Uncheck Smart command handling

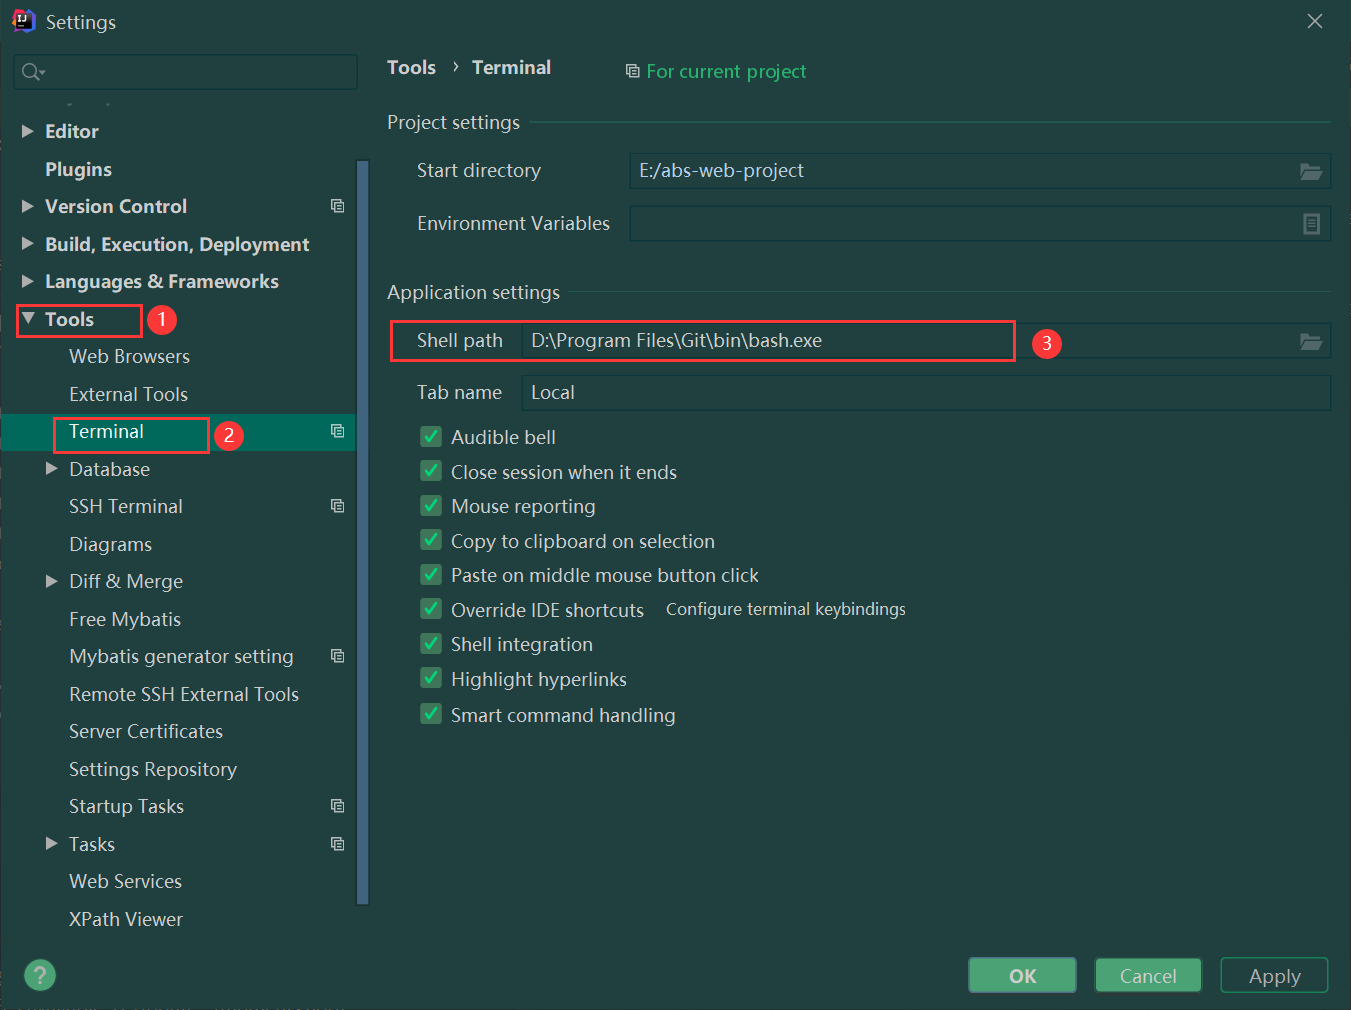pos(431,714)
